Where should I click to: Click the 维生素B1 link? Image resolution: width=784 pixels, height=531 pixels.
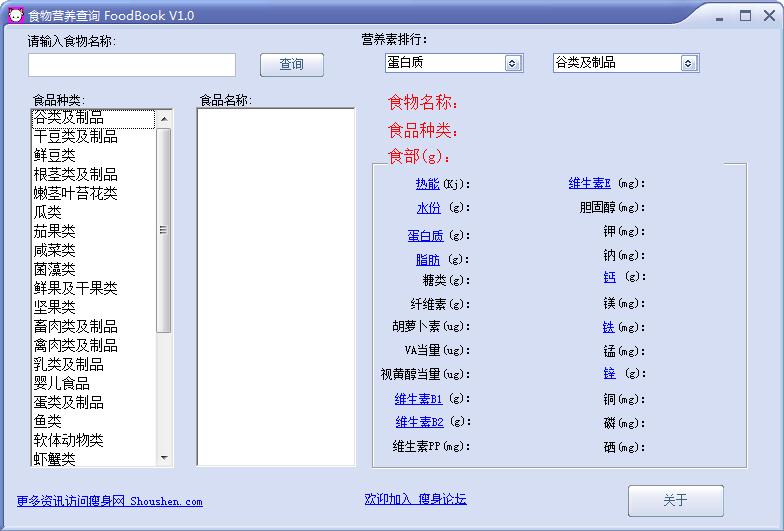click(418, 399)
